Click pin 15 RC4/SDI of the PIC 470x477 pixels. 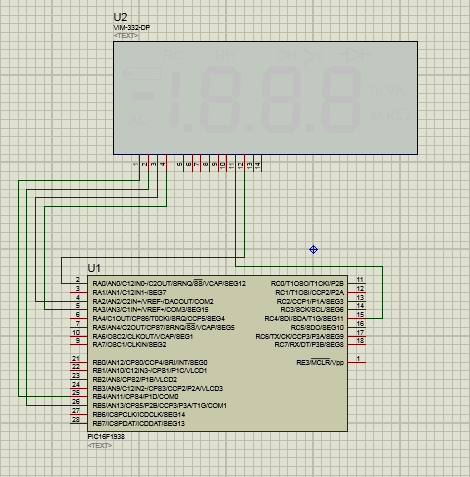[357, 318]
